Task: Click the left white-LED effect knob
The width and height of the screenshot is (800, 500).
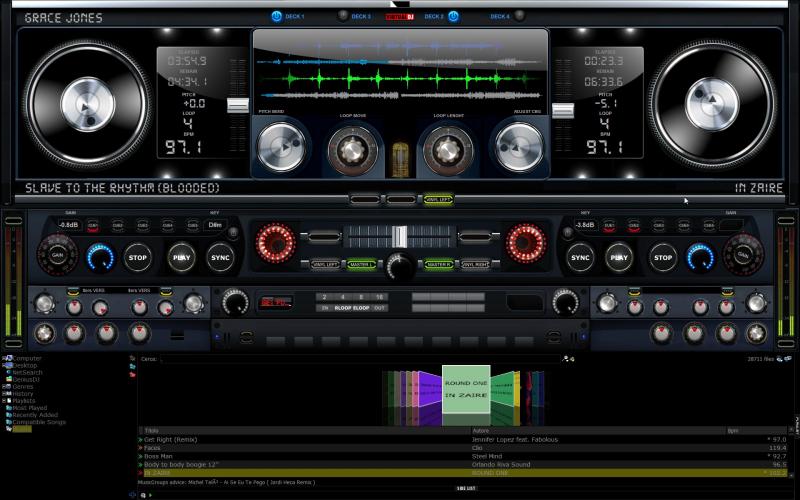Action: (x=235, y=302)
